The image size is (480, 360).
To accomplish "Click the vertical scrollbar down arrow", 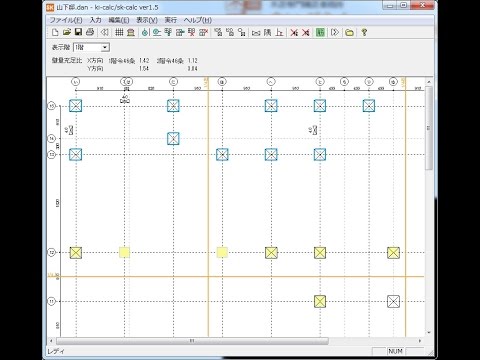I will pyautogui.click(x=429, y=332).
